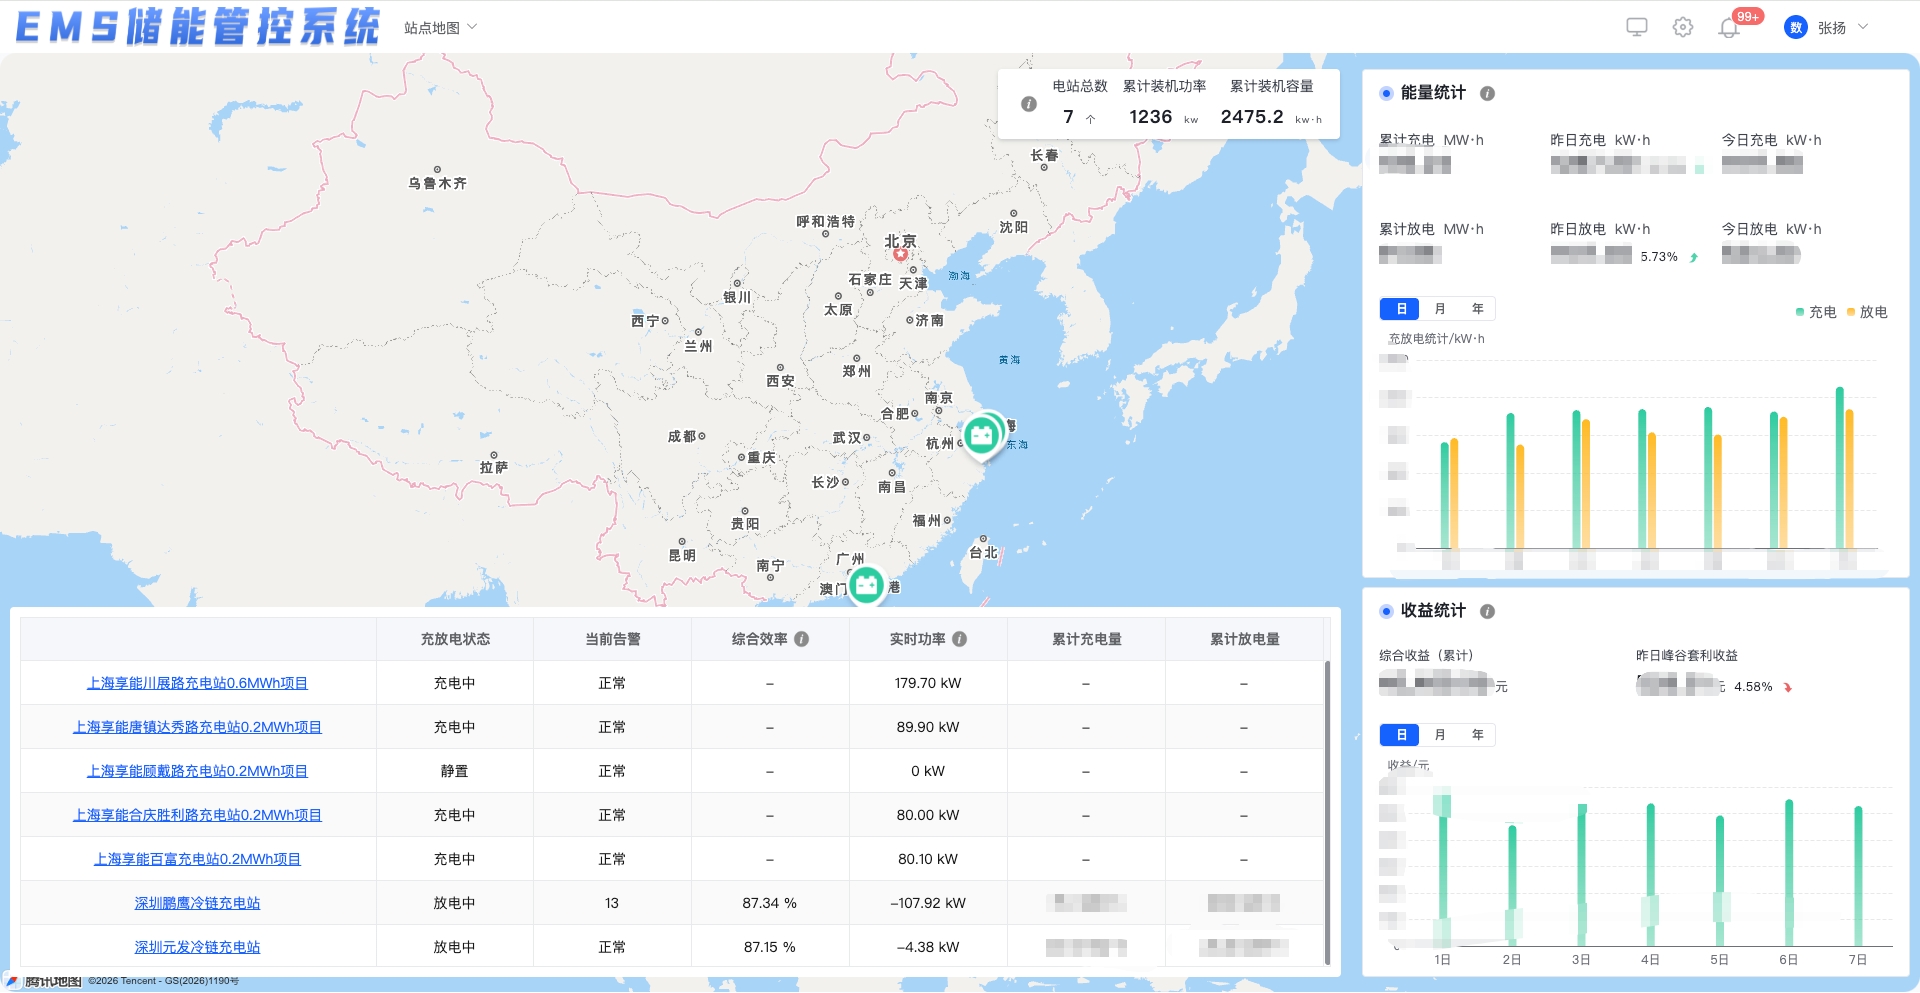Click info icon in 实时功率 column header
Viewport: 1920px width, 993px height.
click(959, 639)
